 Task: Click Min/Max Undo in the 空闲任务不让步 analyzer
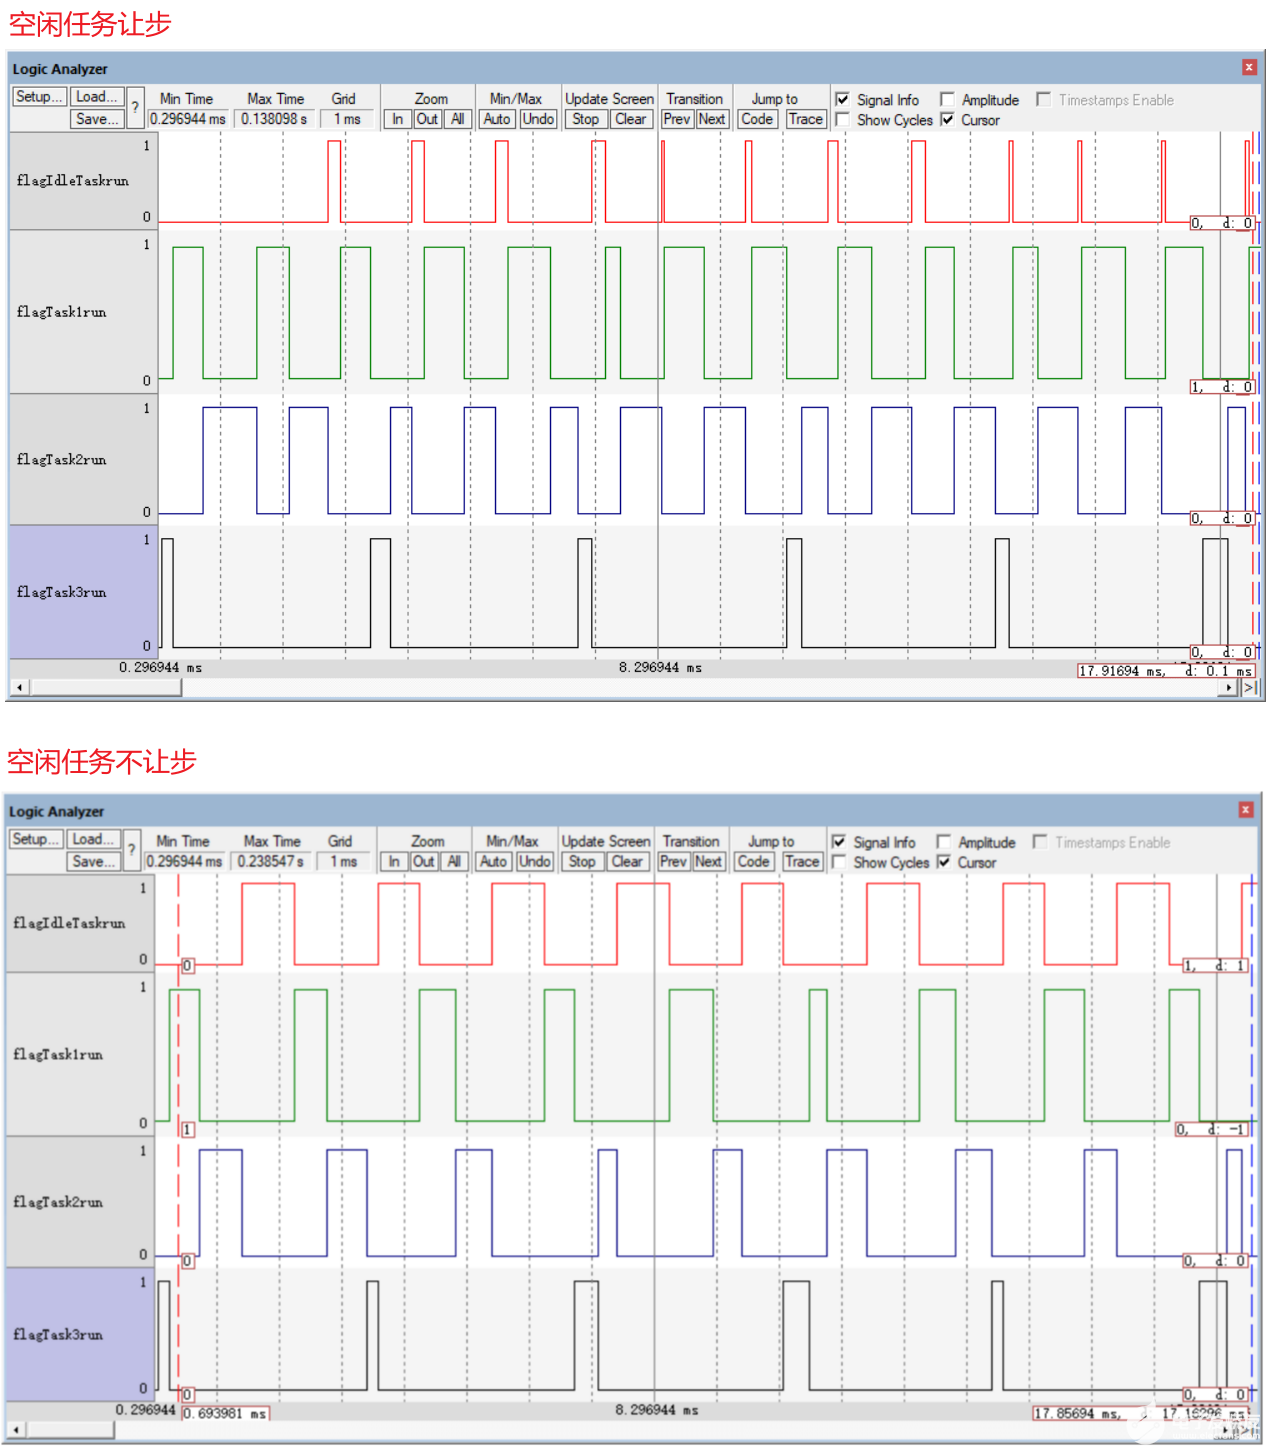[535, 861]
